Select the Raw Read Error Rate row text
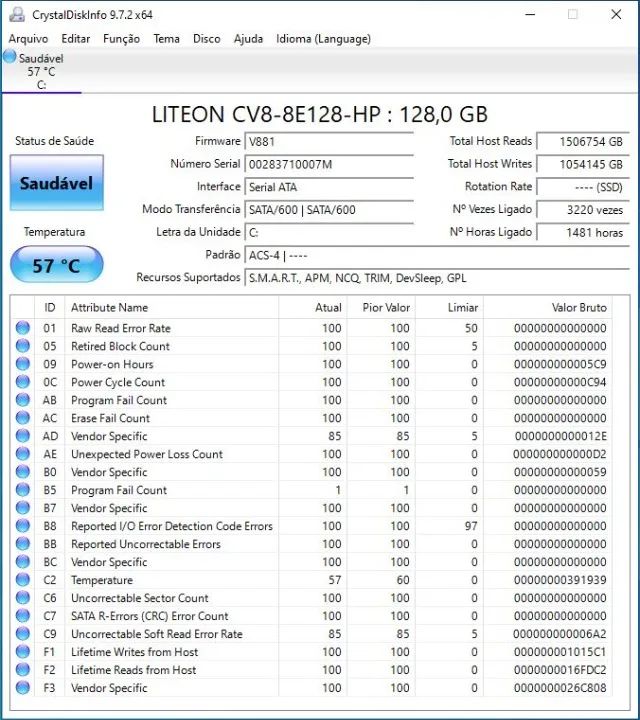Viewport: 640px width, 720px height. pyautogui.click(x=121, y=328)
